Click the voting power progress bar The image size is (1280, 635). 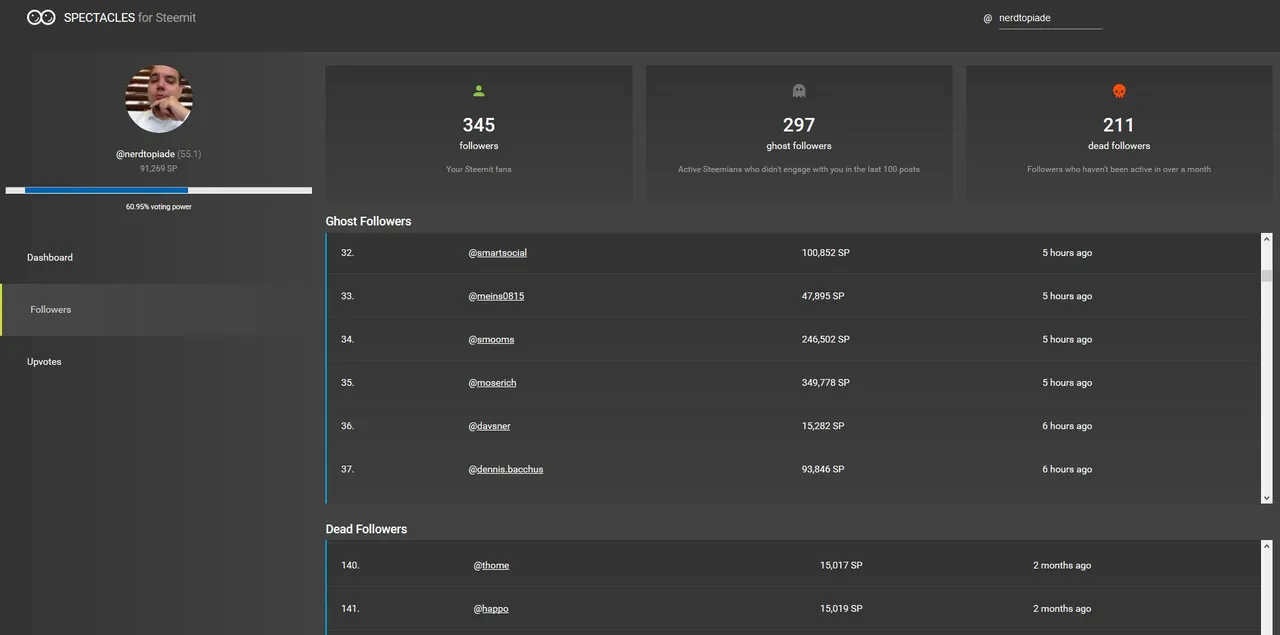click(158, 190)
